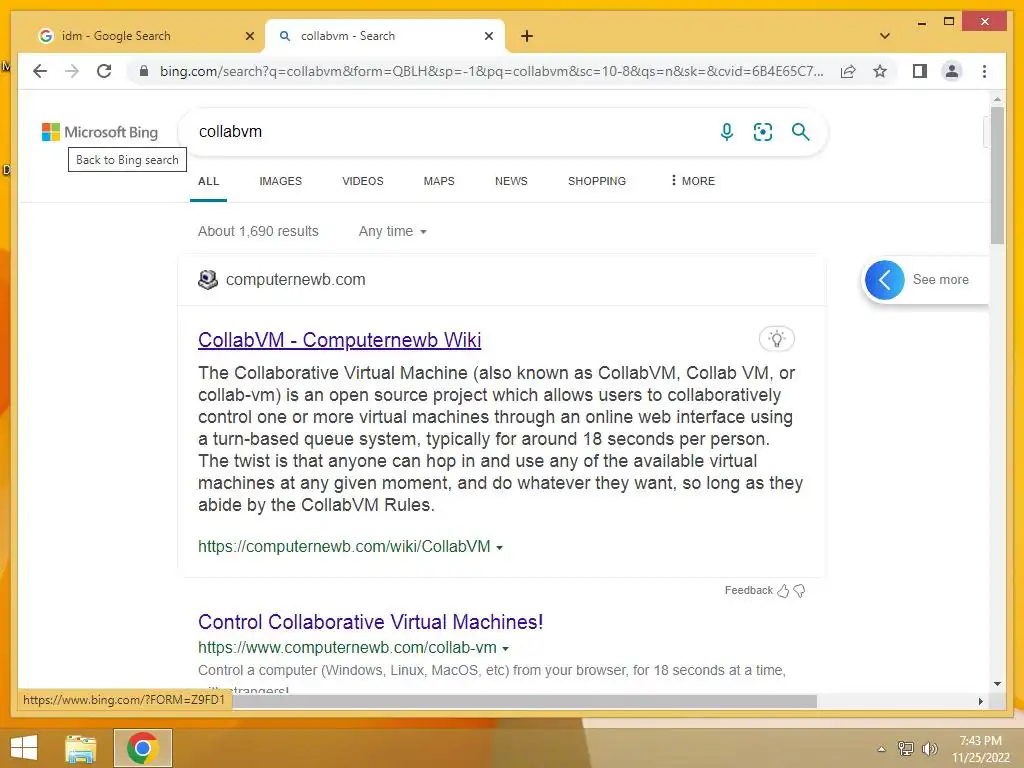Image resolution: width=1024 pixels, height=768 pixels.
Task: Open the Windows Start menu
Action: [x=24, y=748]
